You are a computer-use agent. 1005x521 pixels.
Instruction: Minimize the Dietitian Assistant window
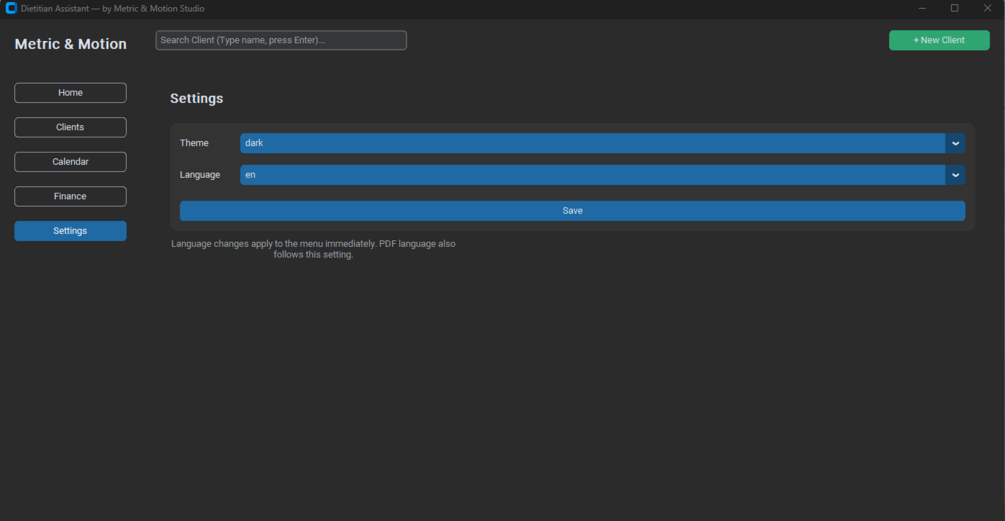pyautogui.click(x=922, y=8)
